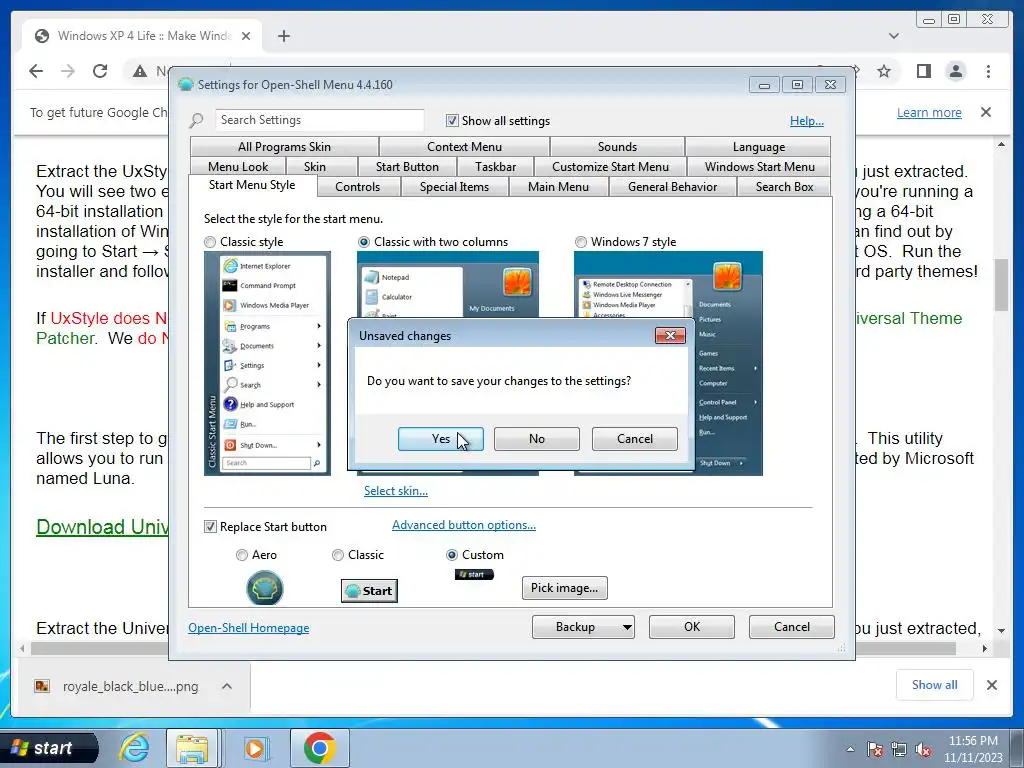Screen dimensions: 1024x768
Task: Click the Aero shell start button image
Action: click(264, 588)
